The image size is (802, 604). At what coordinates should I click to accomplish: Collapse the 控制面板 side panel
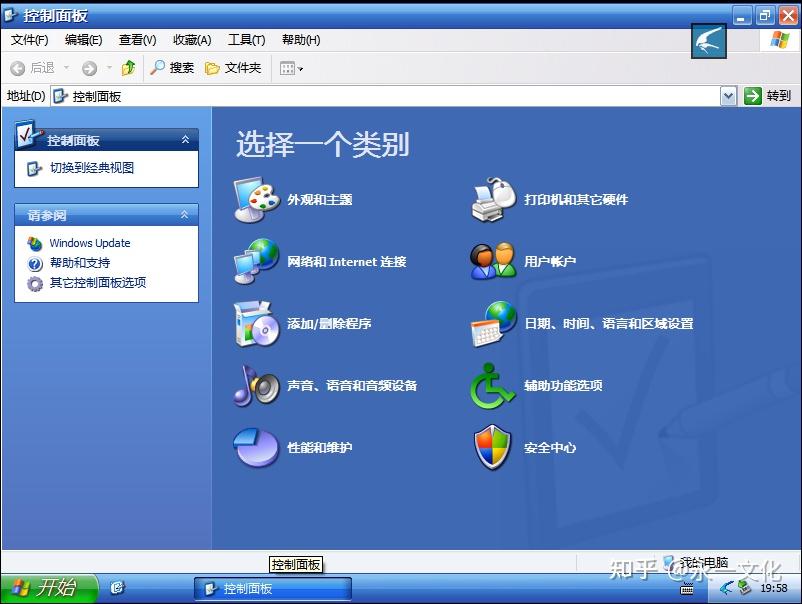tap(185, 140)
